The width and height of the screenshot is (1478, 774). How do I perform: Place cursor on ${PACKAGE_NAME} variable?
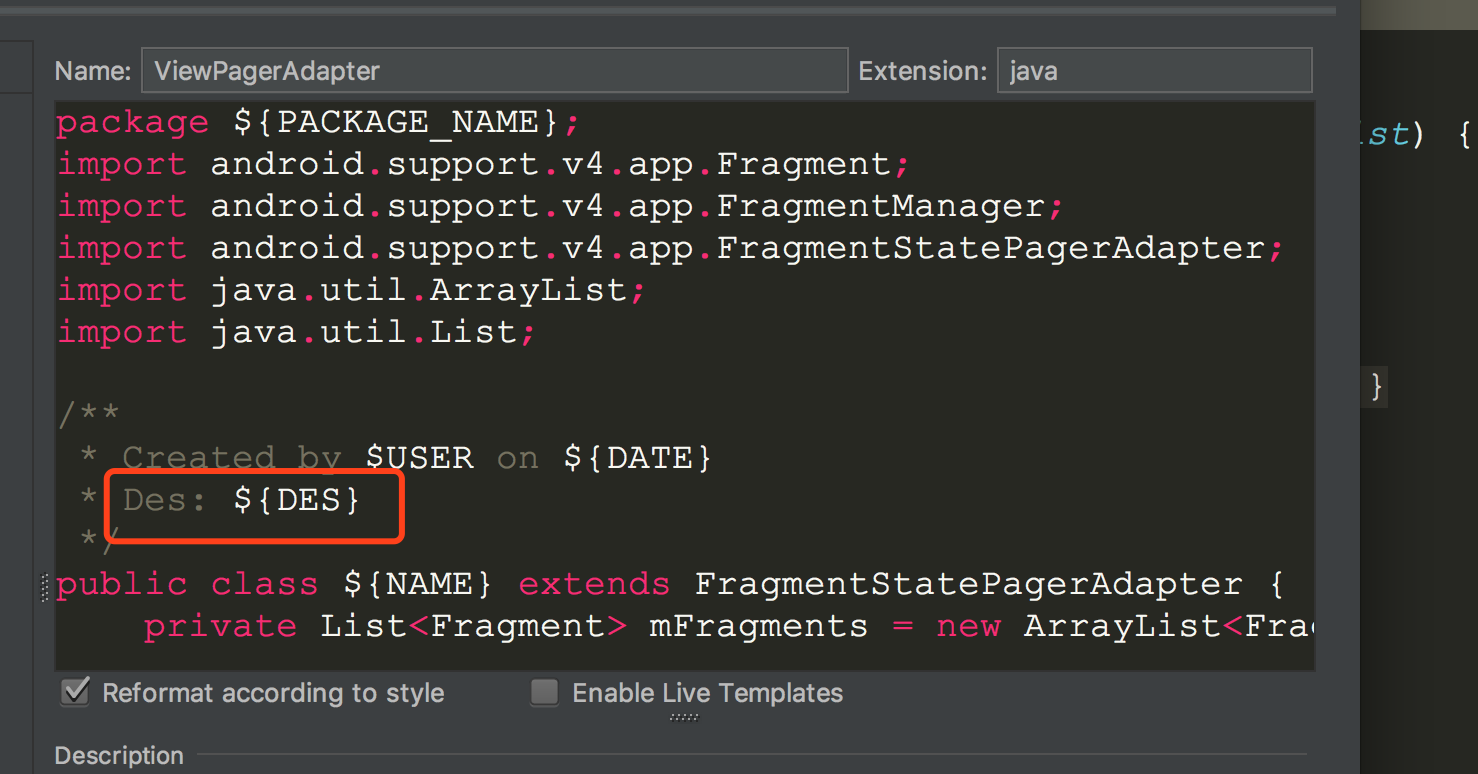pos(395,122)
